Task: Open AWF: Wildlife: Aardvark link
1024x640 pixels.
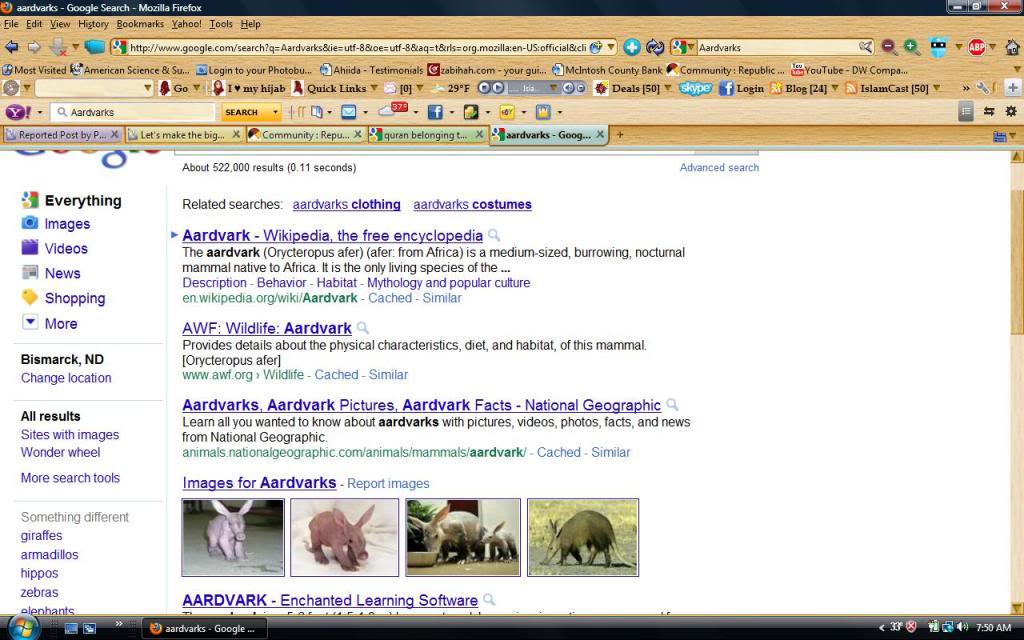Action: [267, 328]
